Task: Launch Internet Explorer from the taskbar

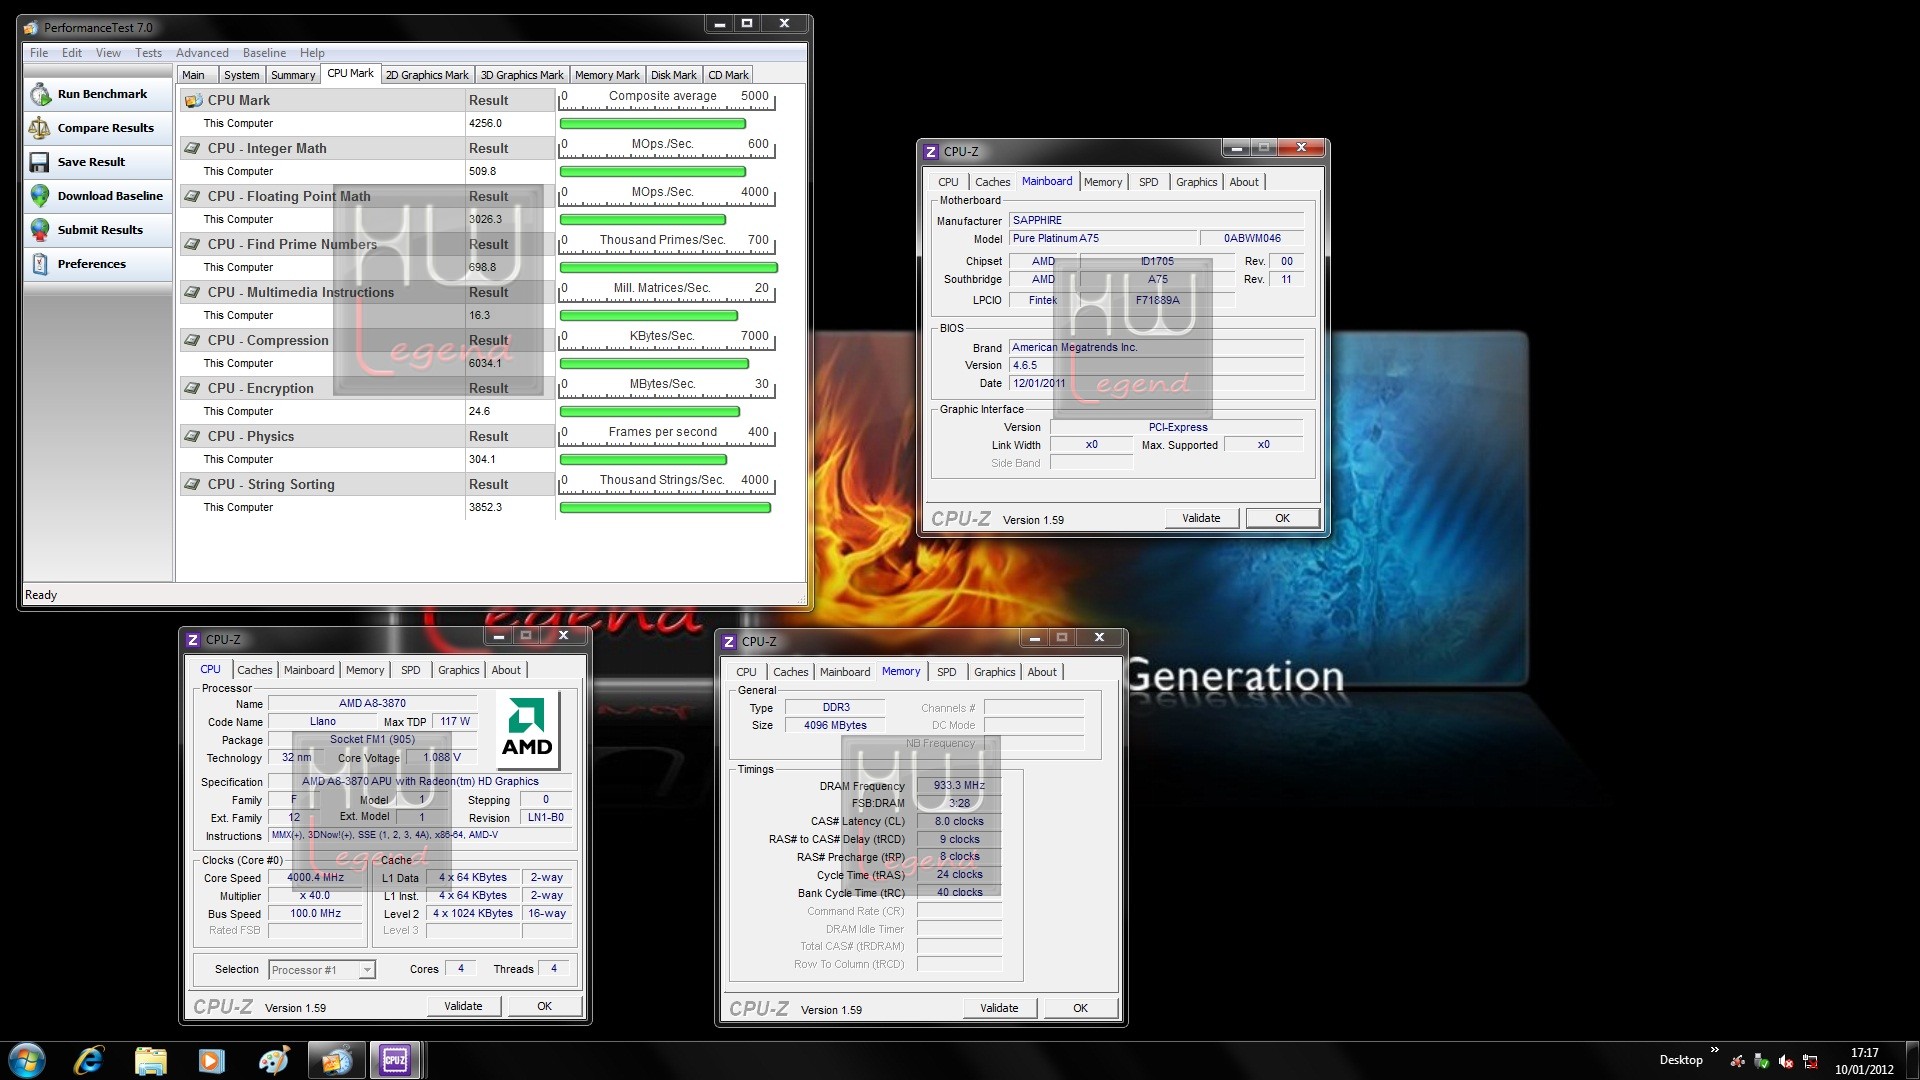Action: click(89, 1060)
